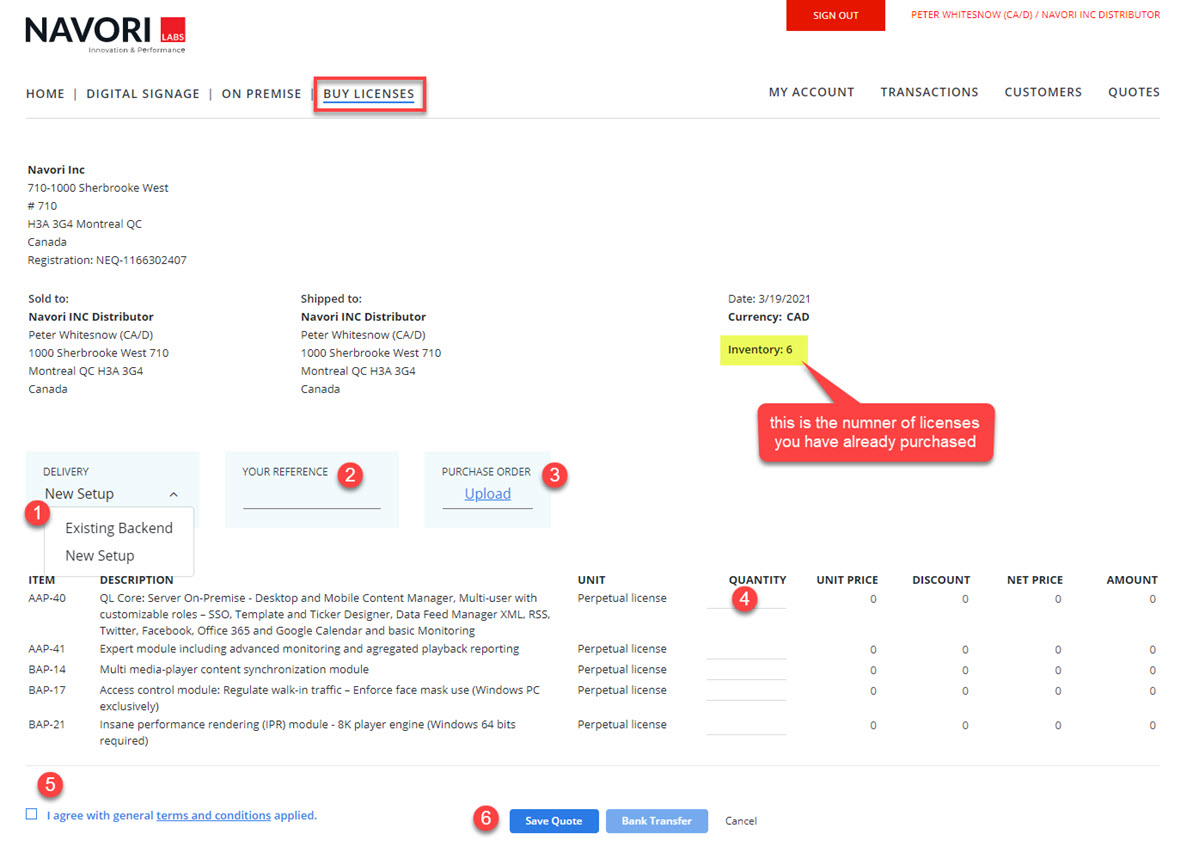
Task: Click the Upload purchase order link
Action: (x=488, y=494)
